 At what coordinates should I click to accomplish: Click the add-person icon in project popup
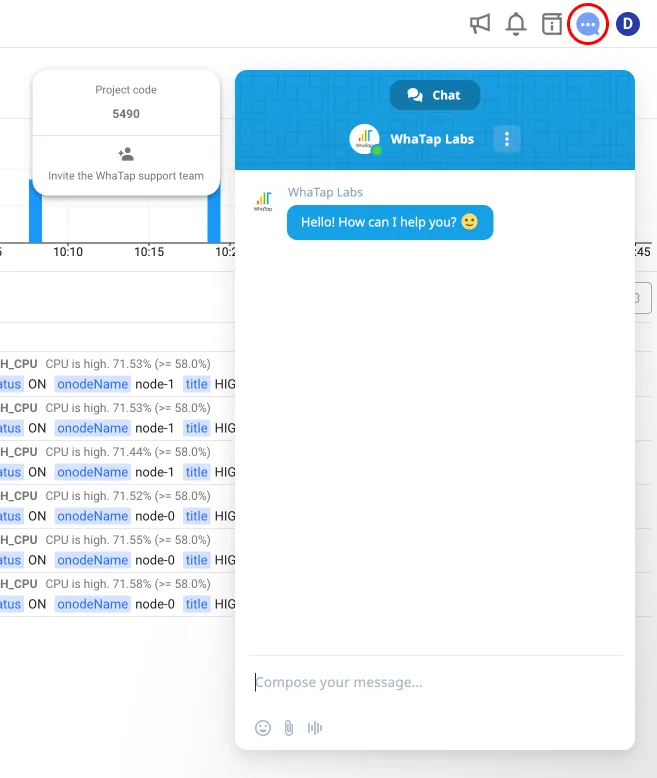[126, 154]
